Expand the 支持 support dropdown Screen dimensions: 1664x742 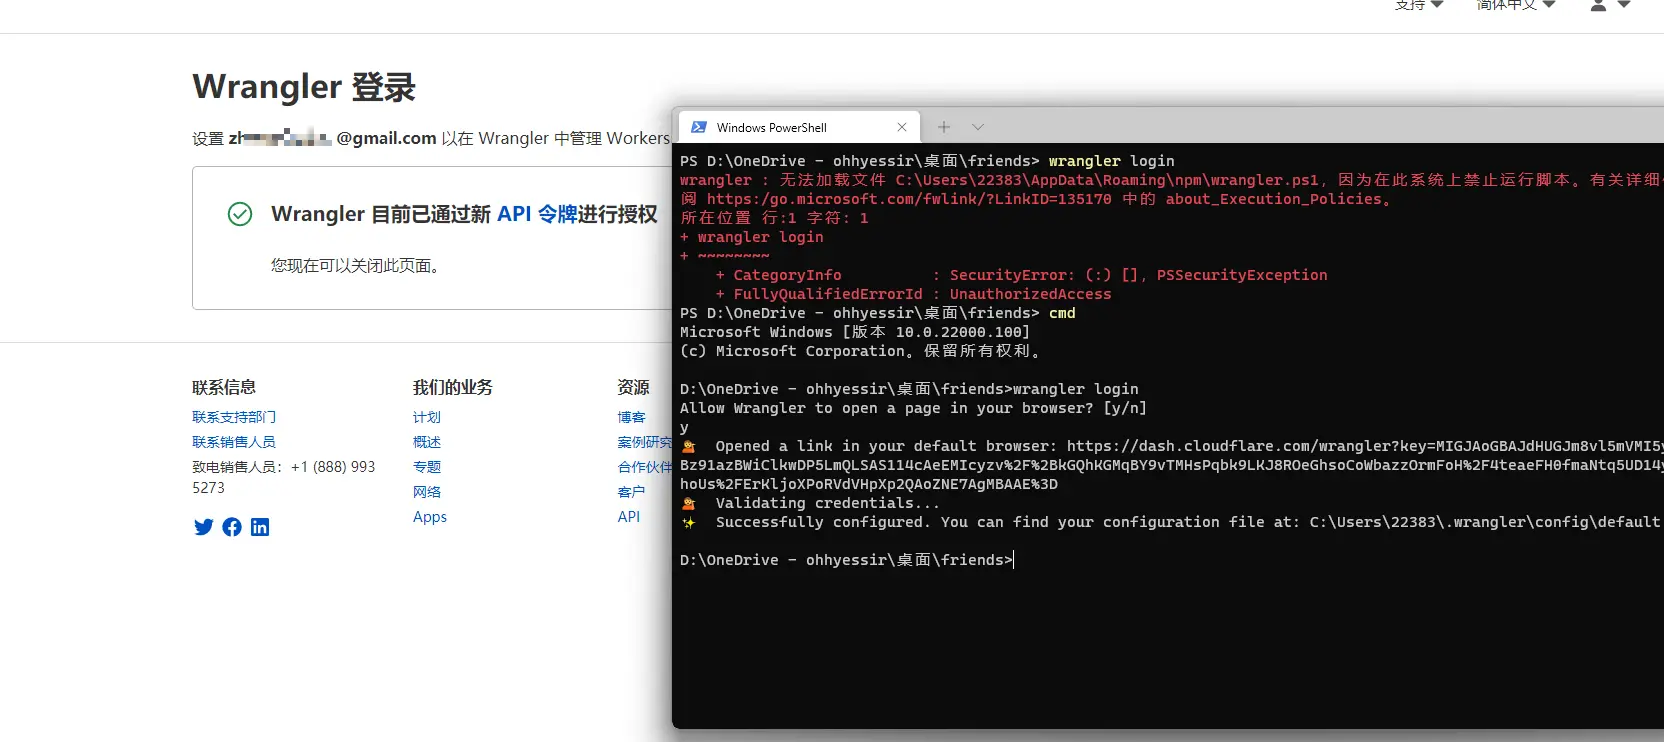[1419, 6]
